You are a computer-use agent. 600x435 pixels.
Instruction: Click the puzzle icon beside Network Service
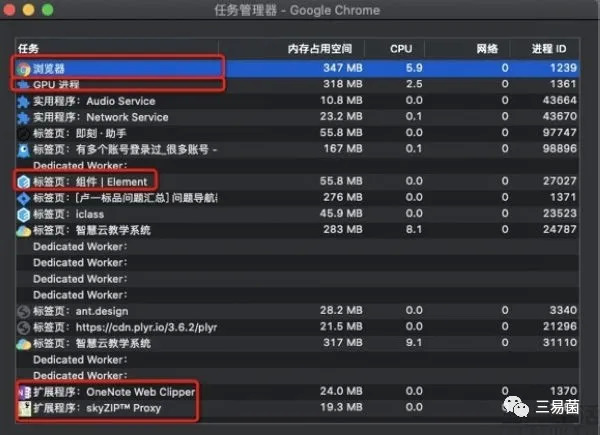click(x=24, y=117)
